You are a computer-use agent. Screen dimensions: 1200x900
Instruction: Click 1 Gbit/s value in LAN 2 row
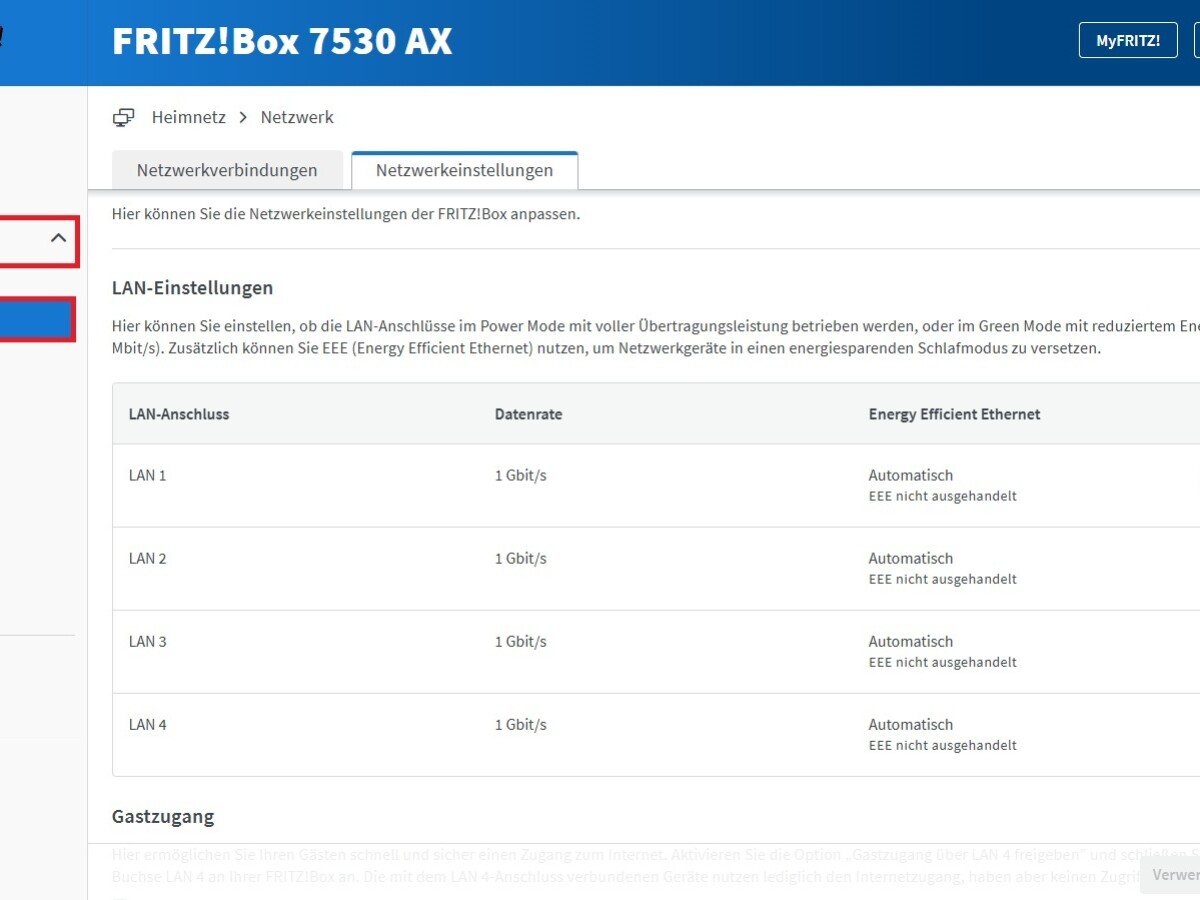pyautogui.click(x=521, y=559)
